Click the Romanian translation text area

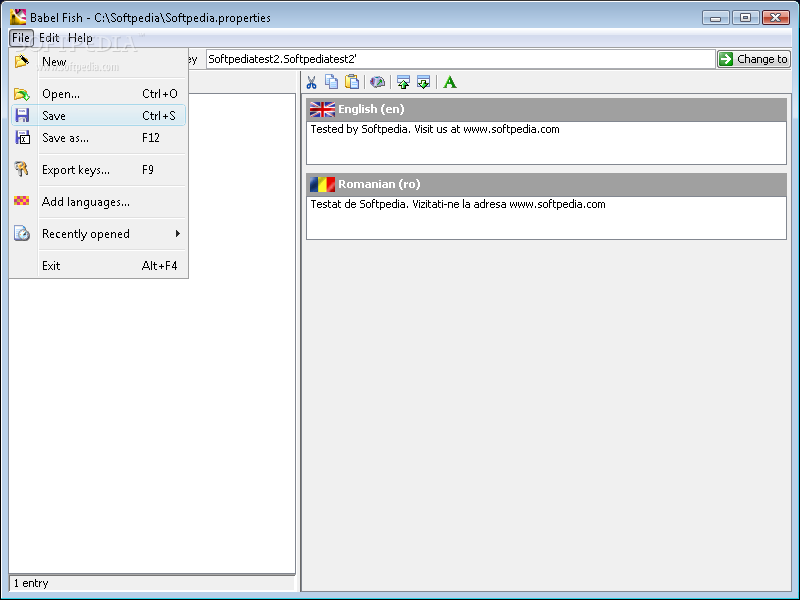point(546,218)
